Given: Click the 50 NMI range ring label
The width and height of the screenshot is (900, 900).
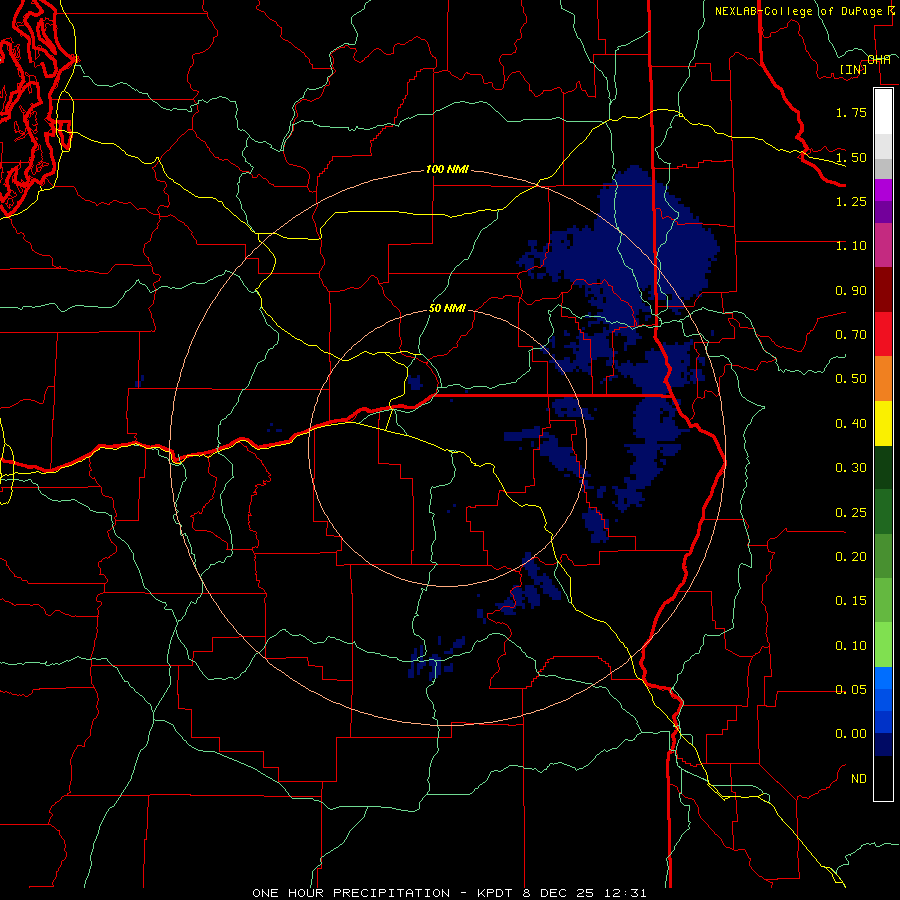Looking at the screenshot, I should click(447, 309).
